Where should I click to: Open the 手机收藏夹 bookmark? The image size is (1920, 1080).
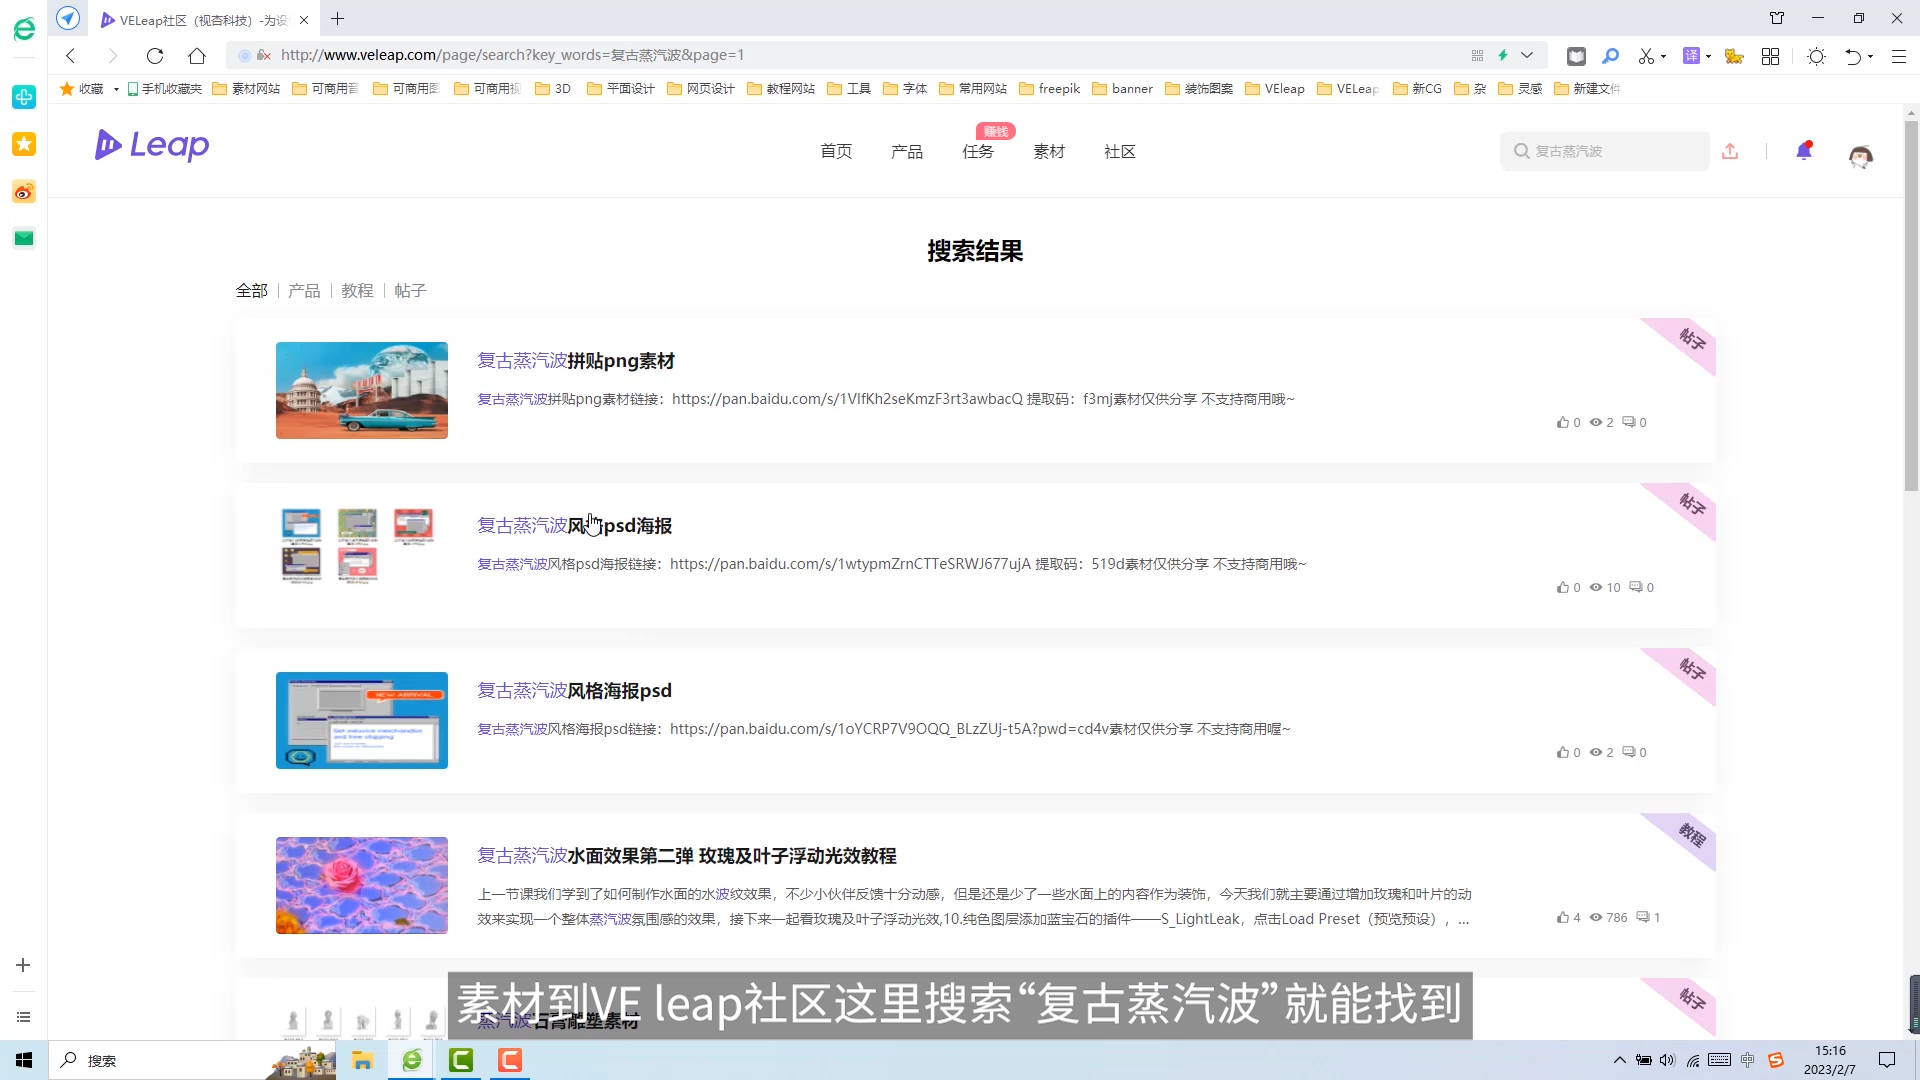[164, 89]
